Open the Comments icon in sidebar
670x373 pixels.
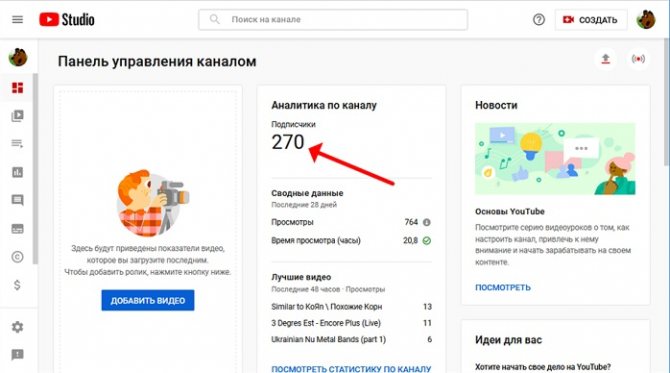(x=18, y=200)
